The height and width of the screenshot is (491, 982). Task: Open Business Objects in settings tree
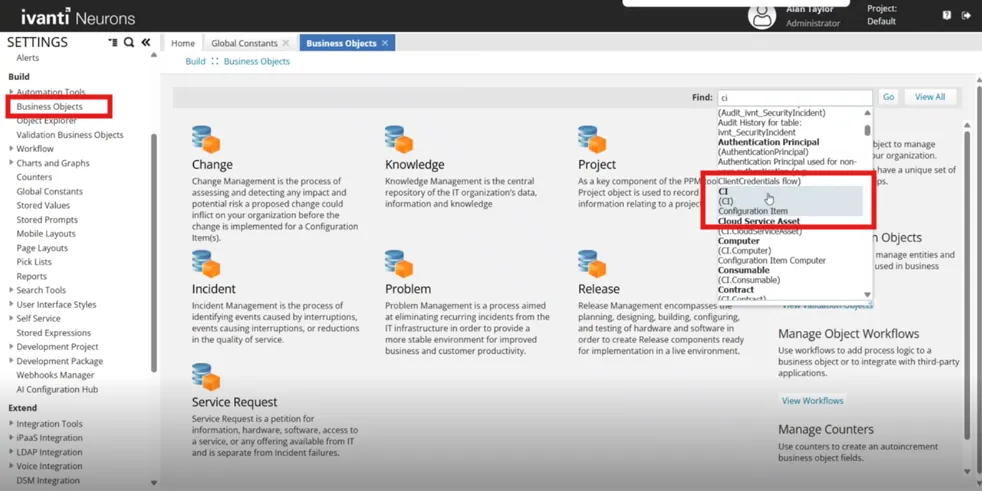49,106
